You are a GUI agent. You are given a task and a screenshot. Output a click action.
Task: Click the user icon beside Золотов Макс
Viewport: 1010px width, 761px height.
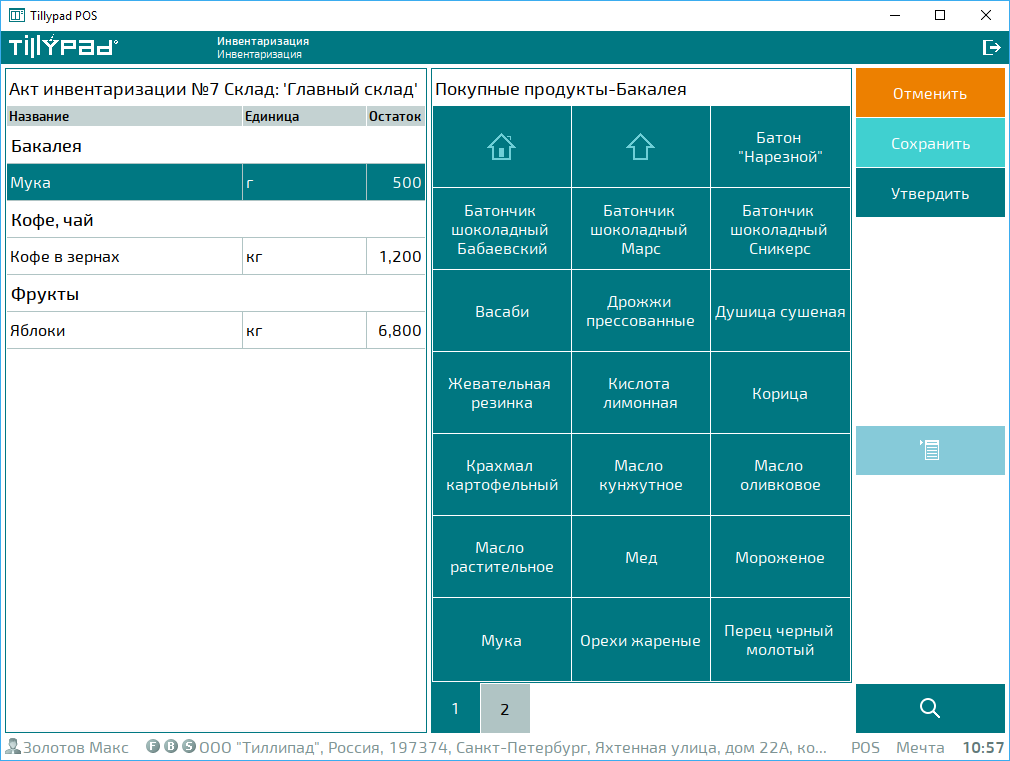[13, 747]
